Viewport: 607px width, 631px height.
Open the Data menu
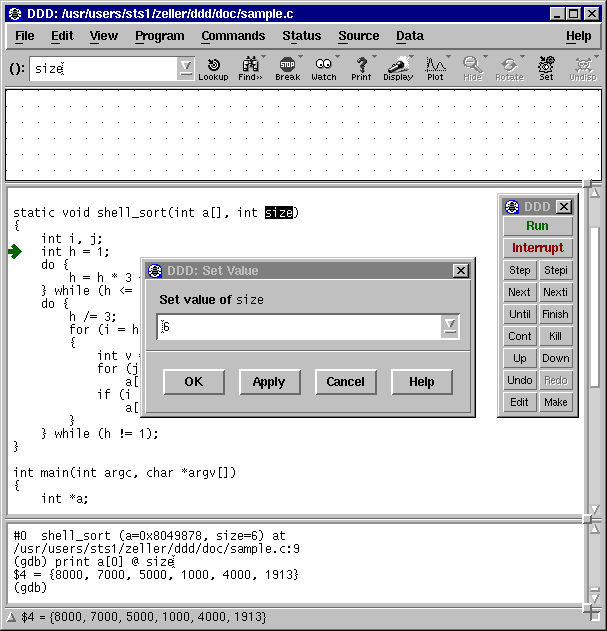(410, 36)
